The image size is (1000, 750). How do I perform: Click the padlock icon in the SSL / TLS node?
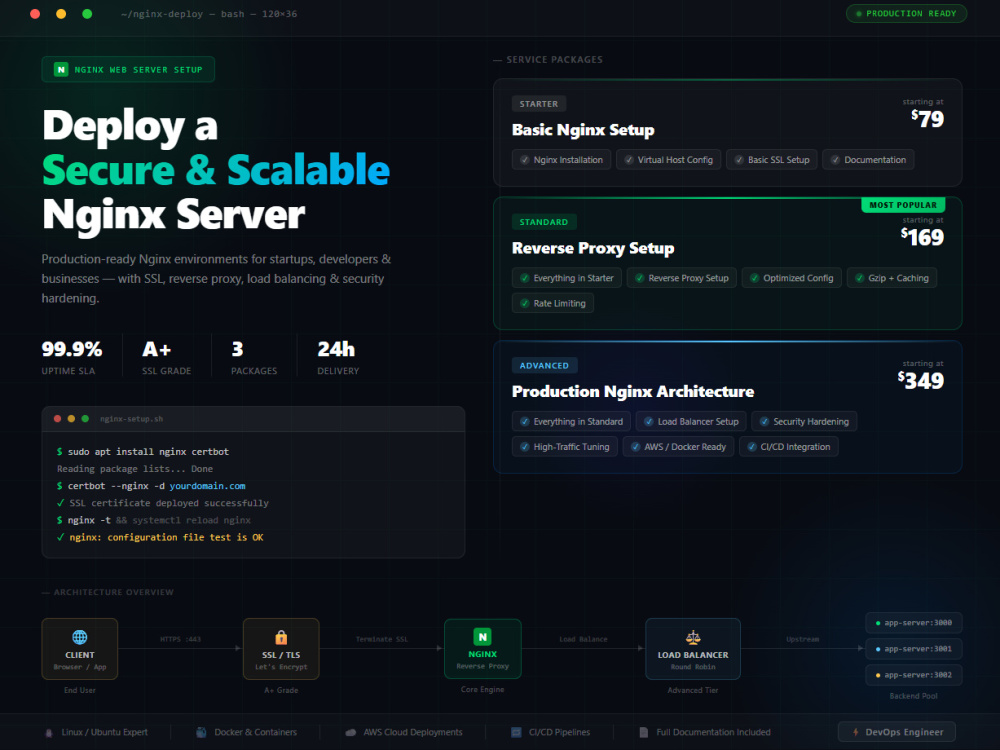coord(281,637)
